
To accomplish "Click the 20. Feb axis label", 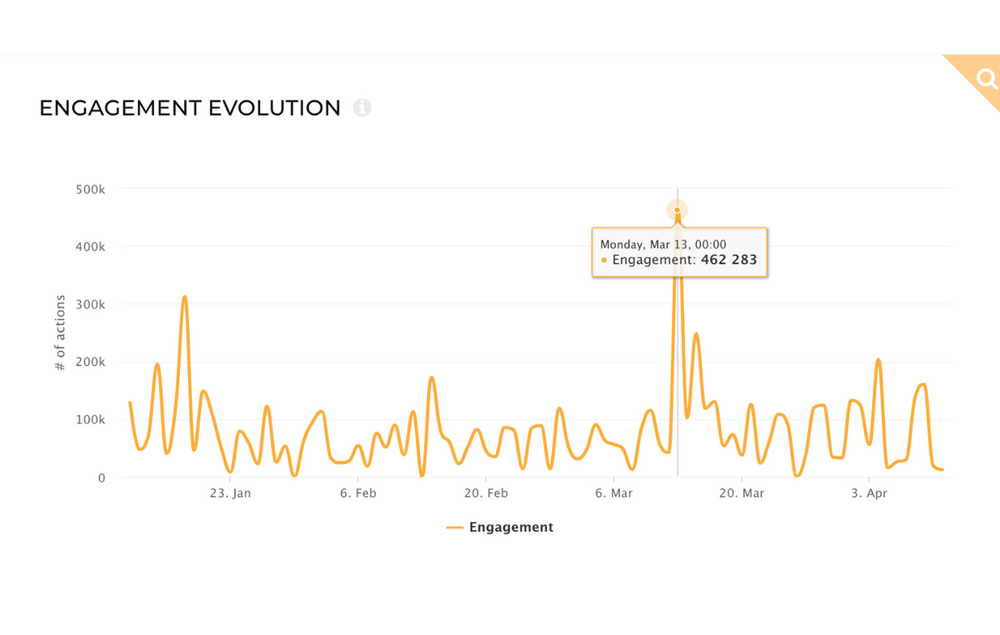I will (x=486, y=493).
